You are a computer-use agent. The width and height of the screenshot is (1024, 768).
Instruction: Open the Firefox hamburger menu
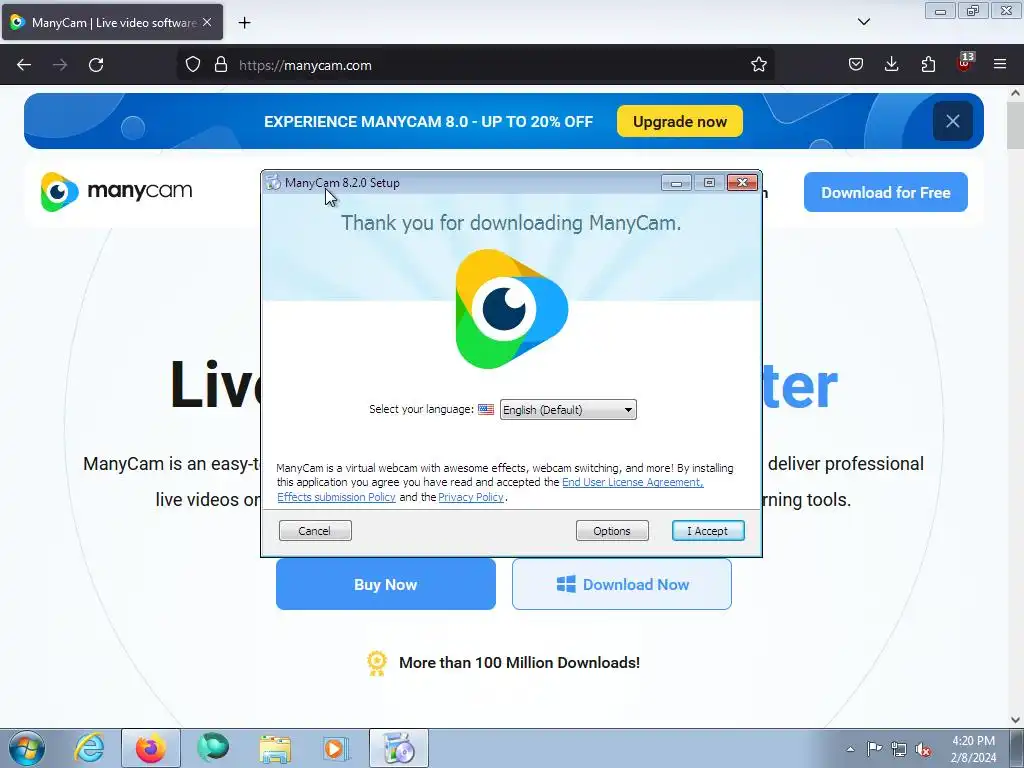click(1000, 65)
